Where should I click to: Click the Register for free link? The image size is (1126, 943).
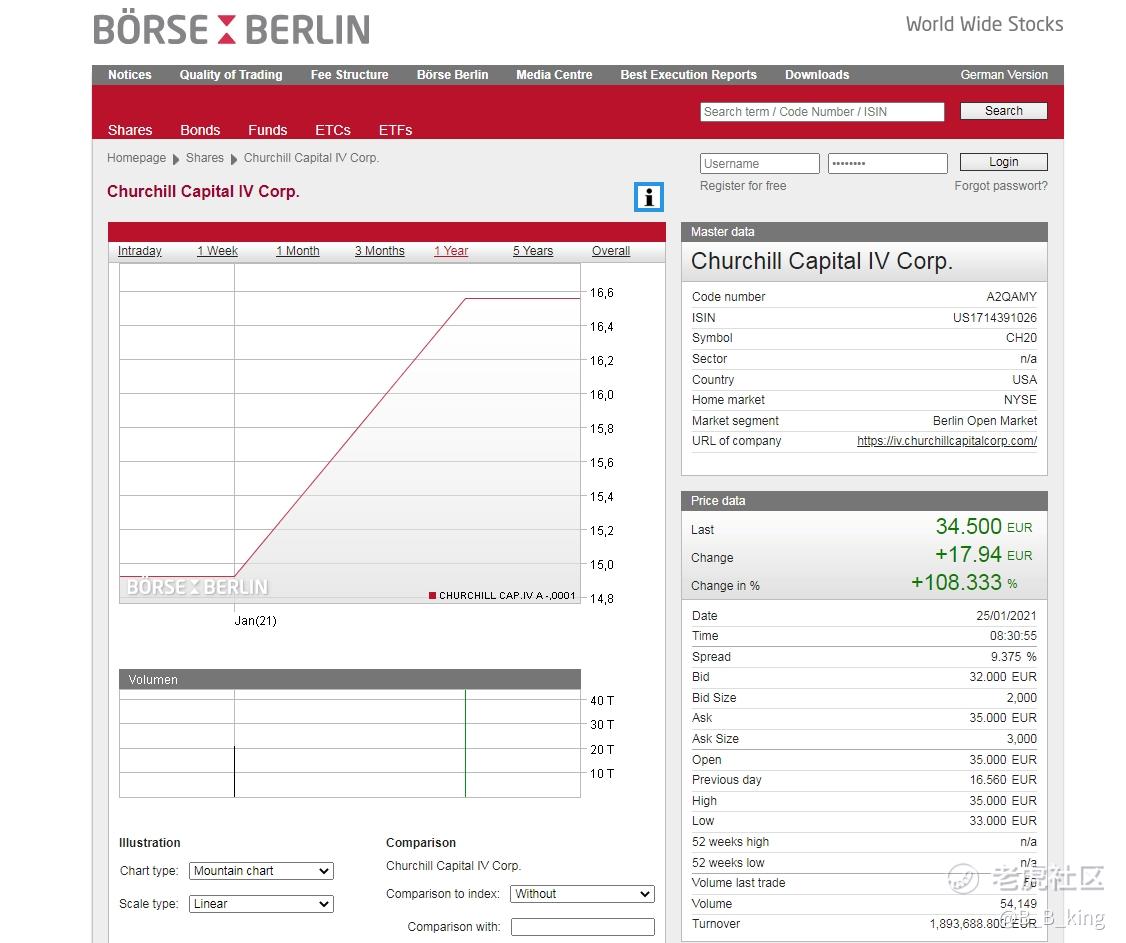coord(743,186)
